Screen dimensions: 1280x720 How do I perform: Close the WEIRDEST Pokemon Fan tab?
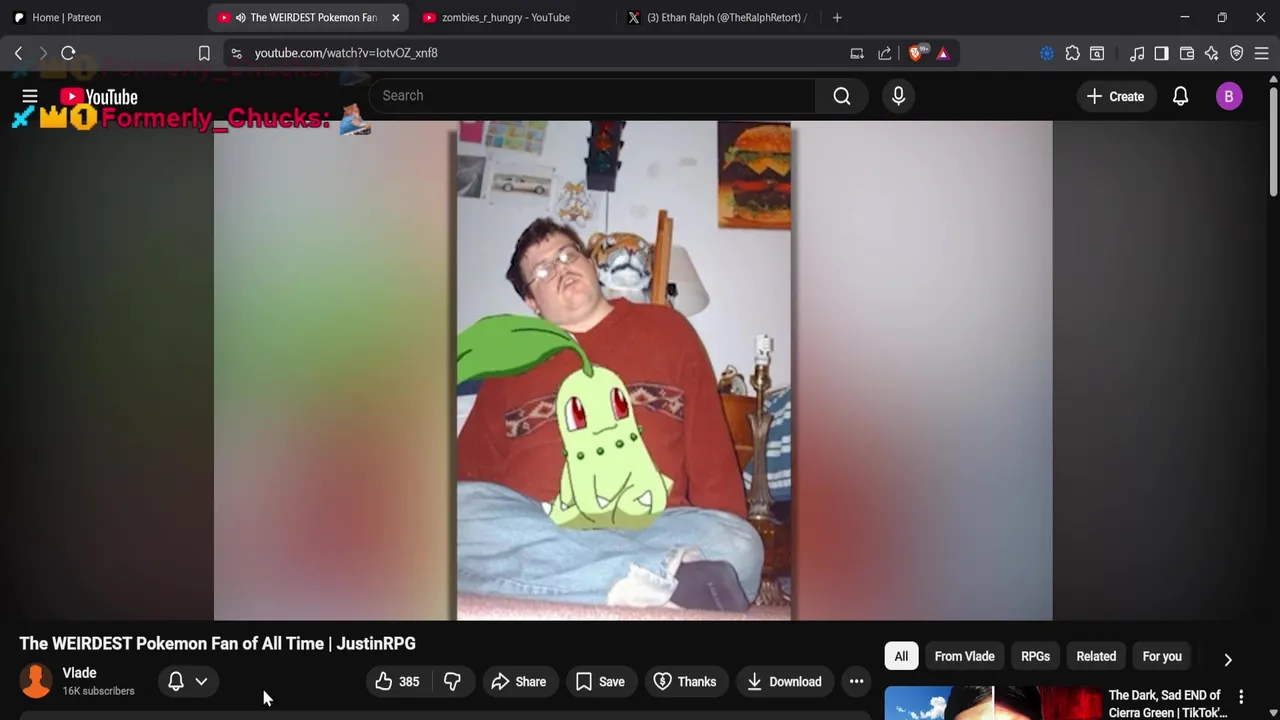click(395, 17)
